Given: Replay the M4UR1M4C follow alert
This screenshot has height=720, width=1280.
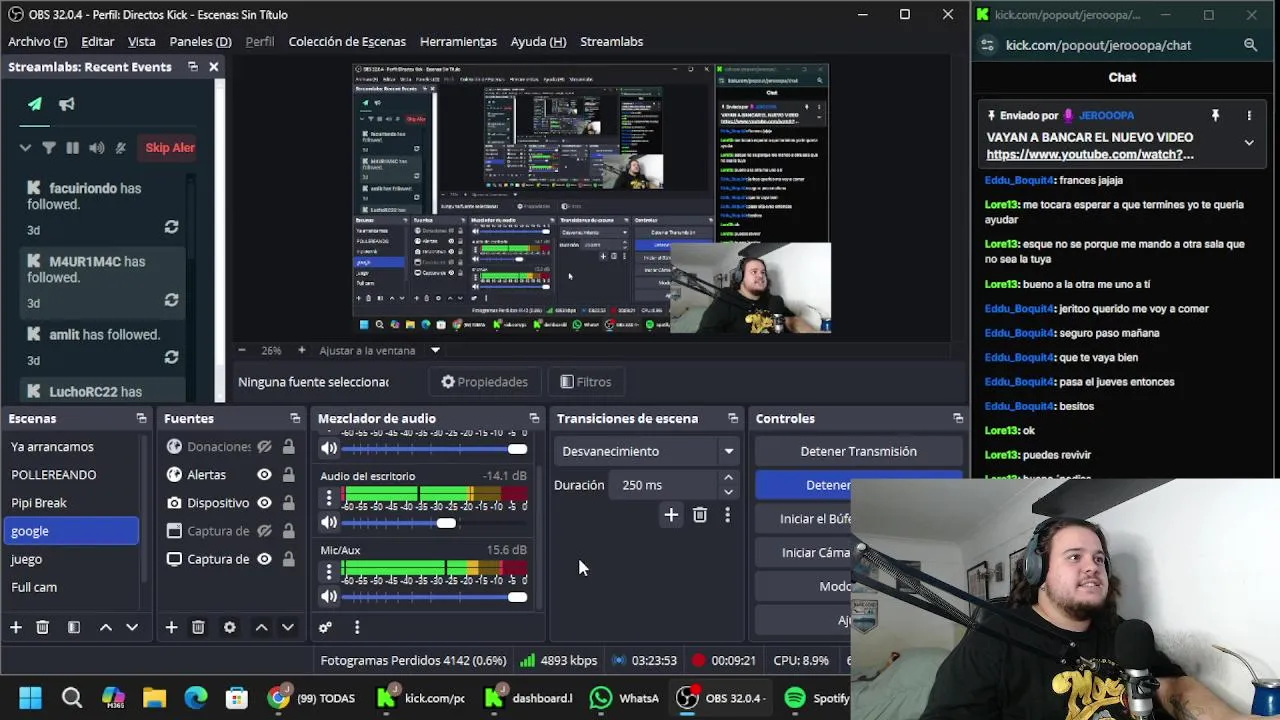Looking at the screenshot, I should [x=171, y=300].
